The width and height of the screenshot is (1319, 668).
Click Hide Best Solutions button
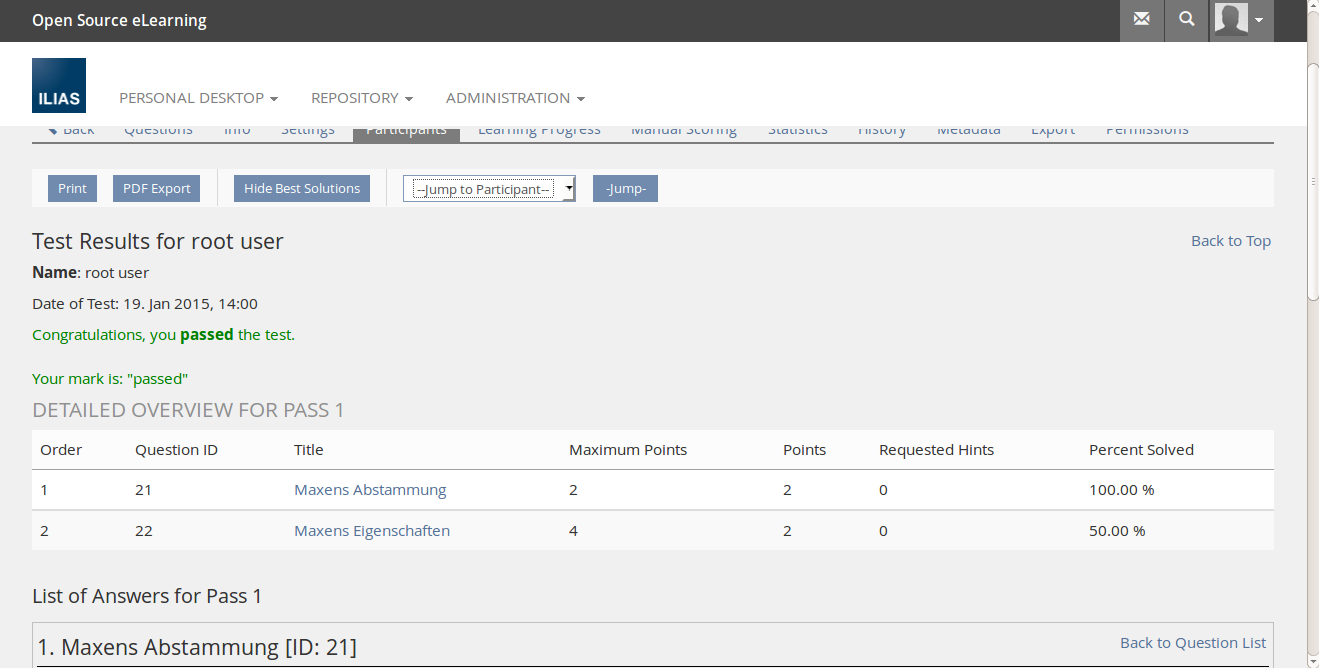point(302,189)
